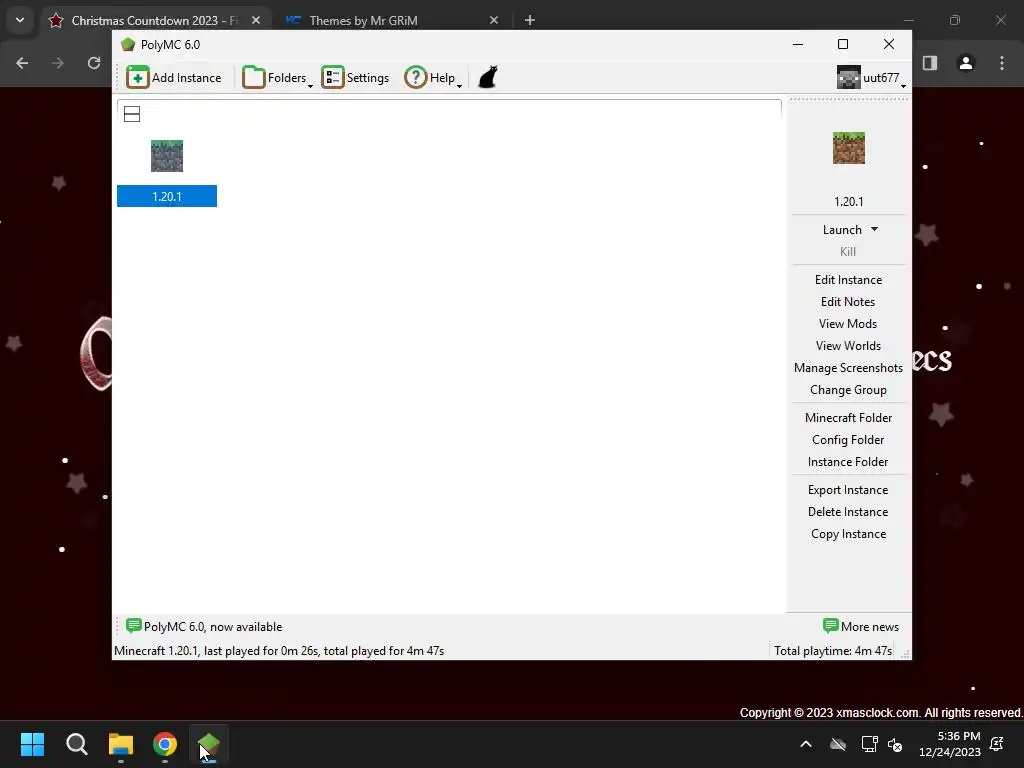Viewport: 1024px width, 768px height.
Task: Click the More news button
Action: 861,627
